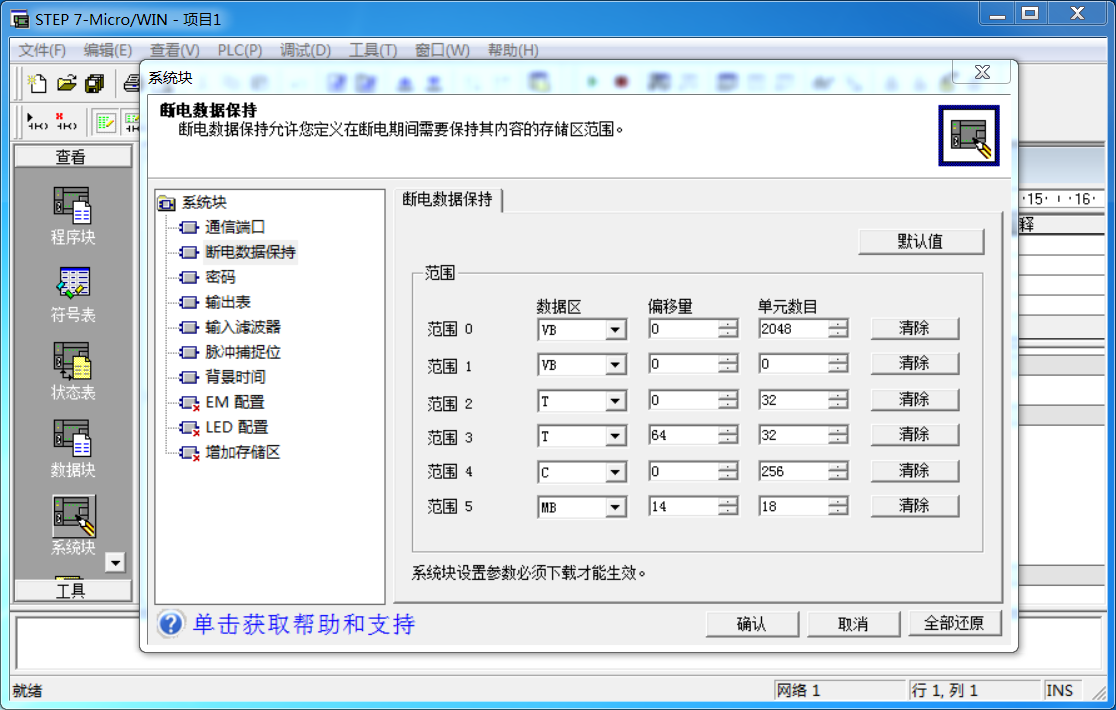The height and width of the screenshot is (710, 1116).
Task: Select 输入滤波器 tree item
Action: coord(243,327)
